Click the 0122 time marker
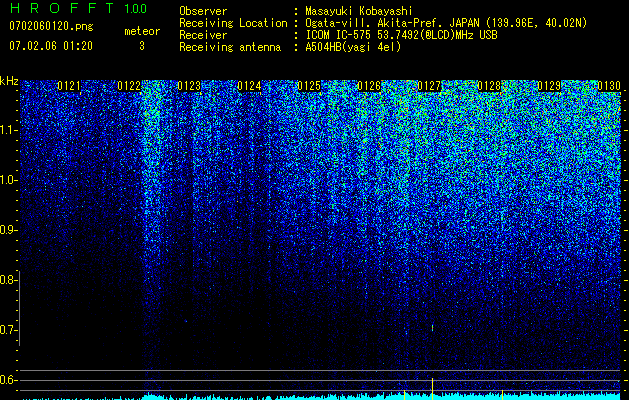 tap(129, 86)
